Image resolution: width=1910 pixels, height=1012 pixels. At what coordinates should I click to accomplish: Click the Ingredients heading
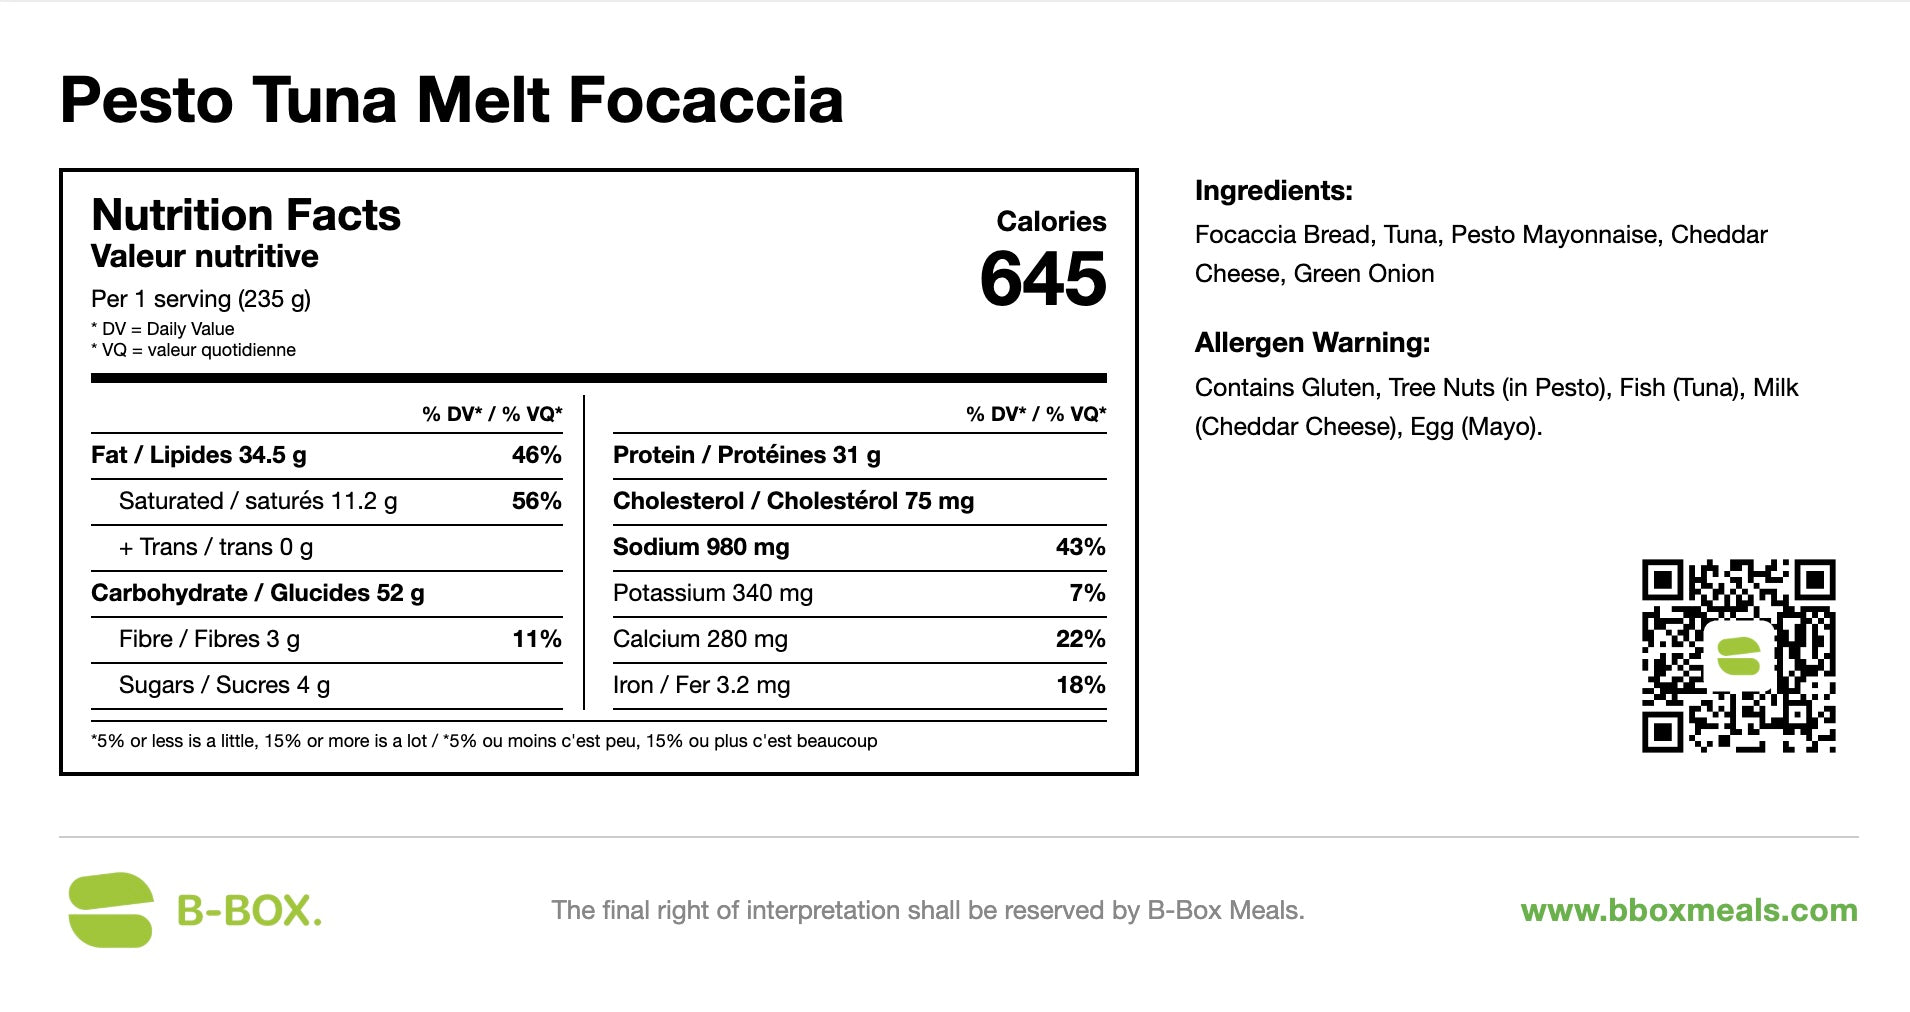(1273, 190)
